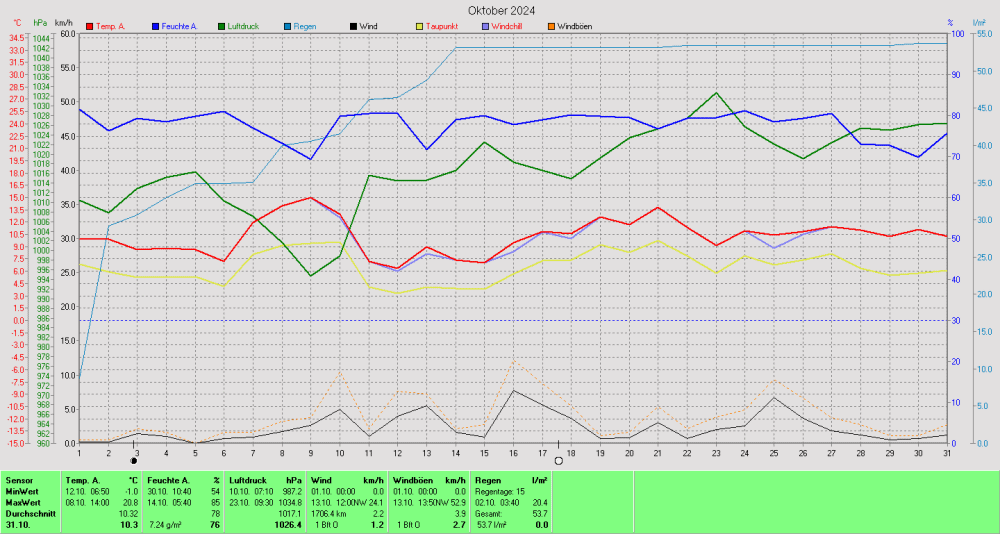The width and height of the screenshot is (1000, 534).
Task: Click the hPa axis unit label
Action: click(40, 22)
